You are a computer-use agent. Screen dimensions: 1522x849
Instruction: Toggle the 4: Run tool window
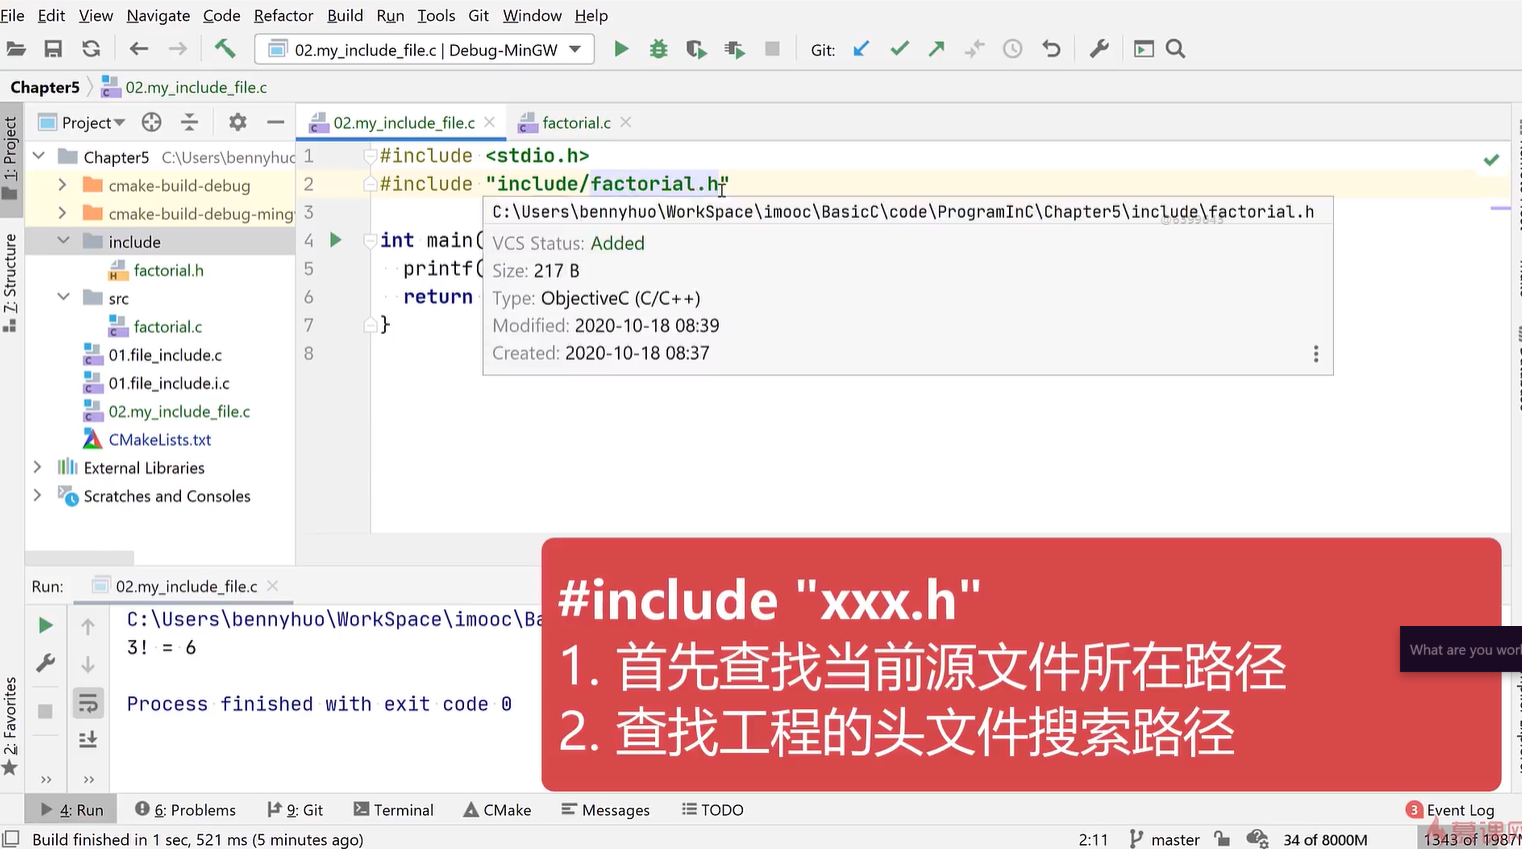(x=72, y=810)
